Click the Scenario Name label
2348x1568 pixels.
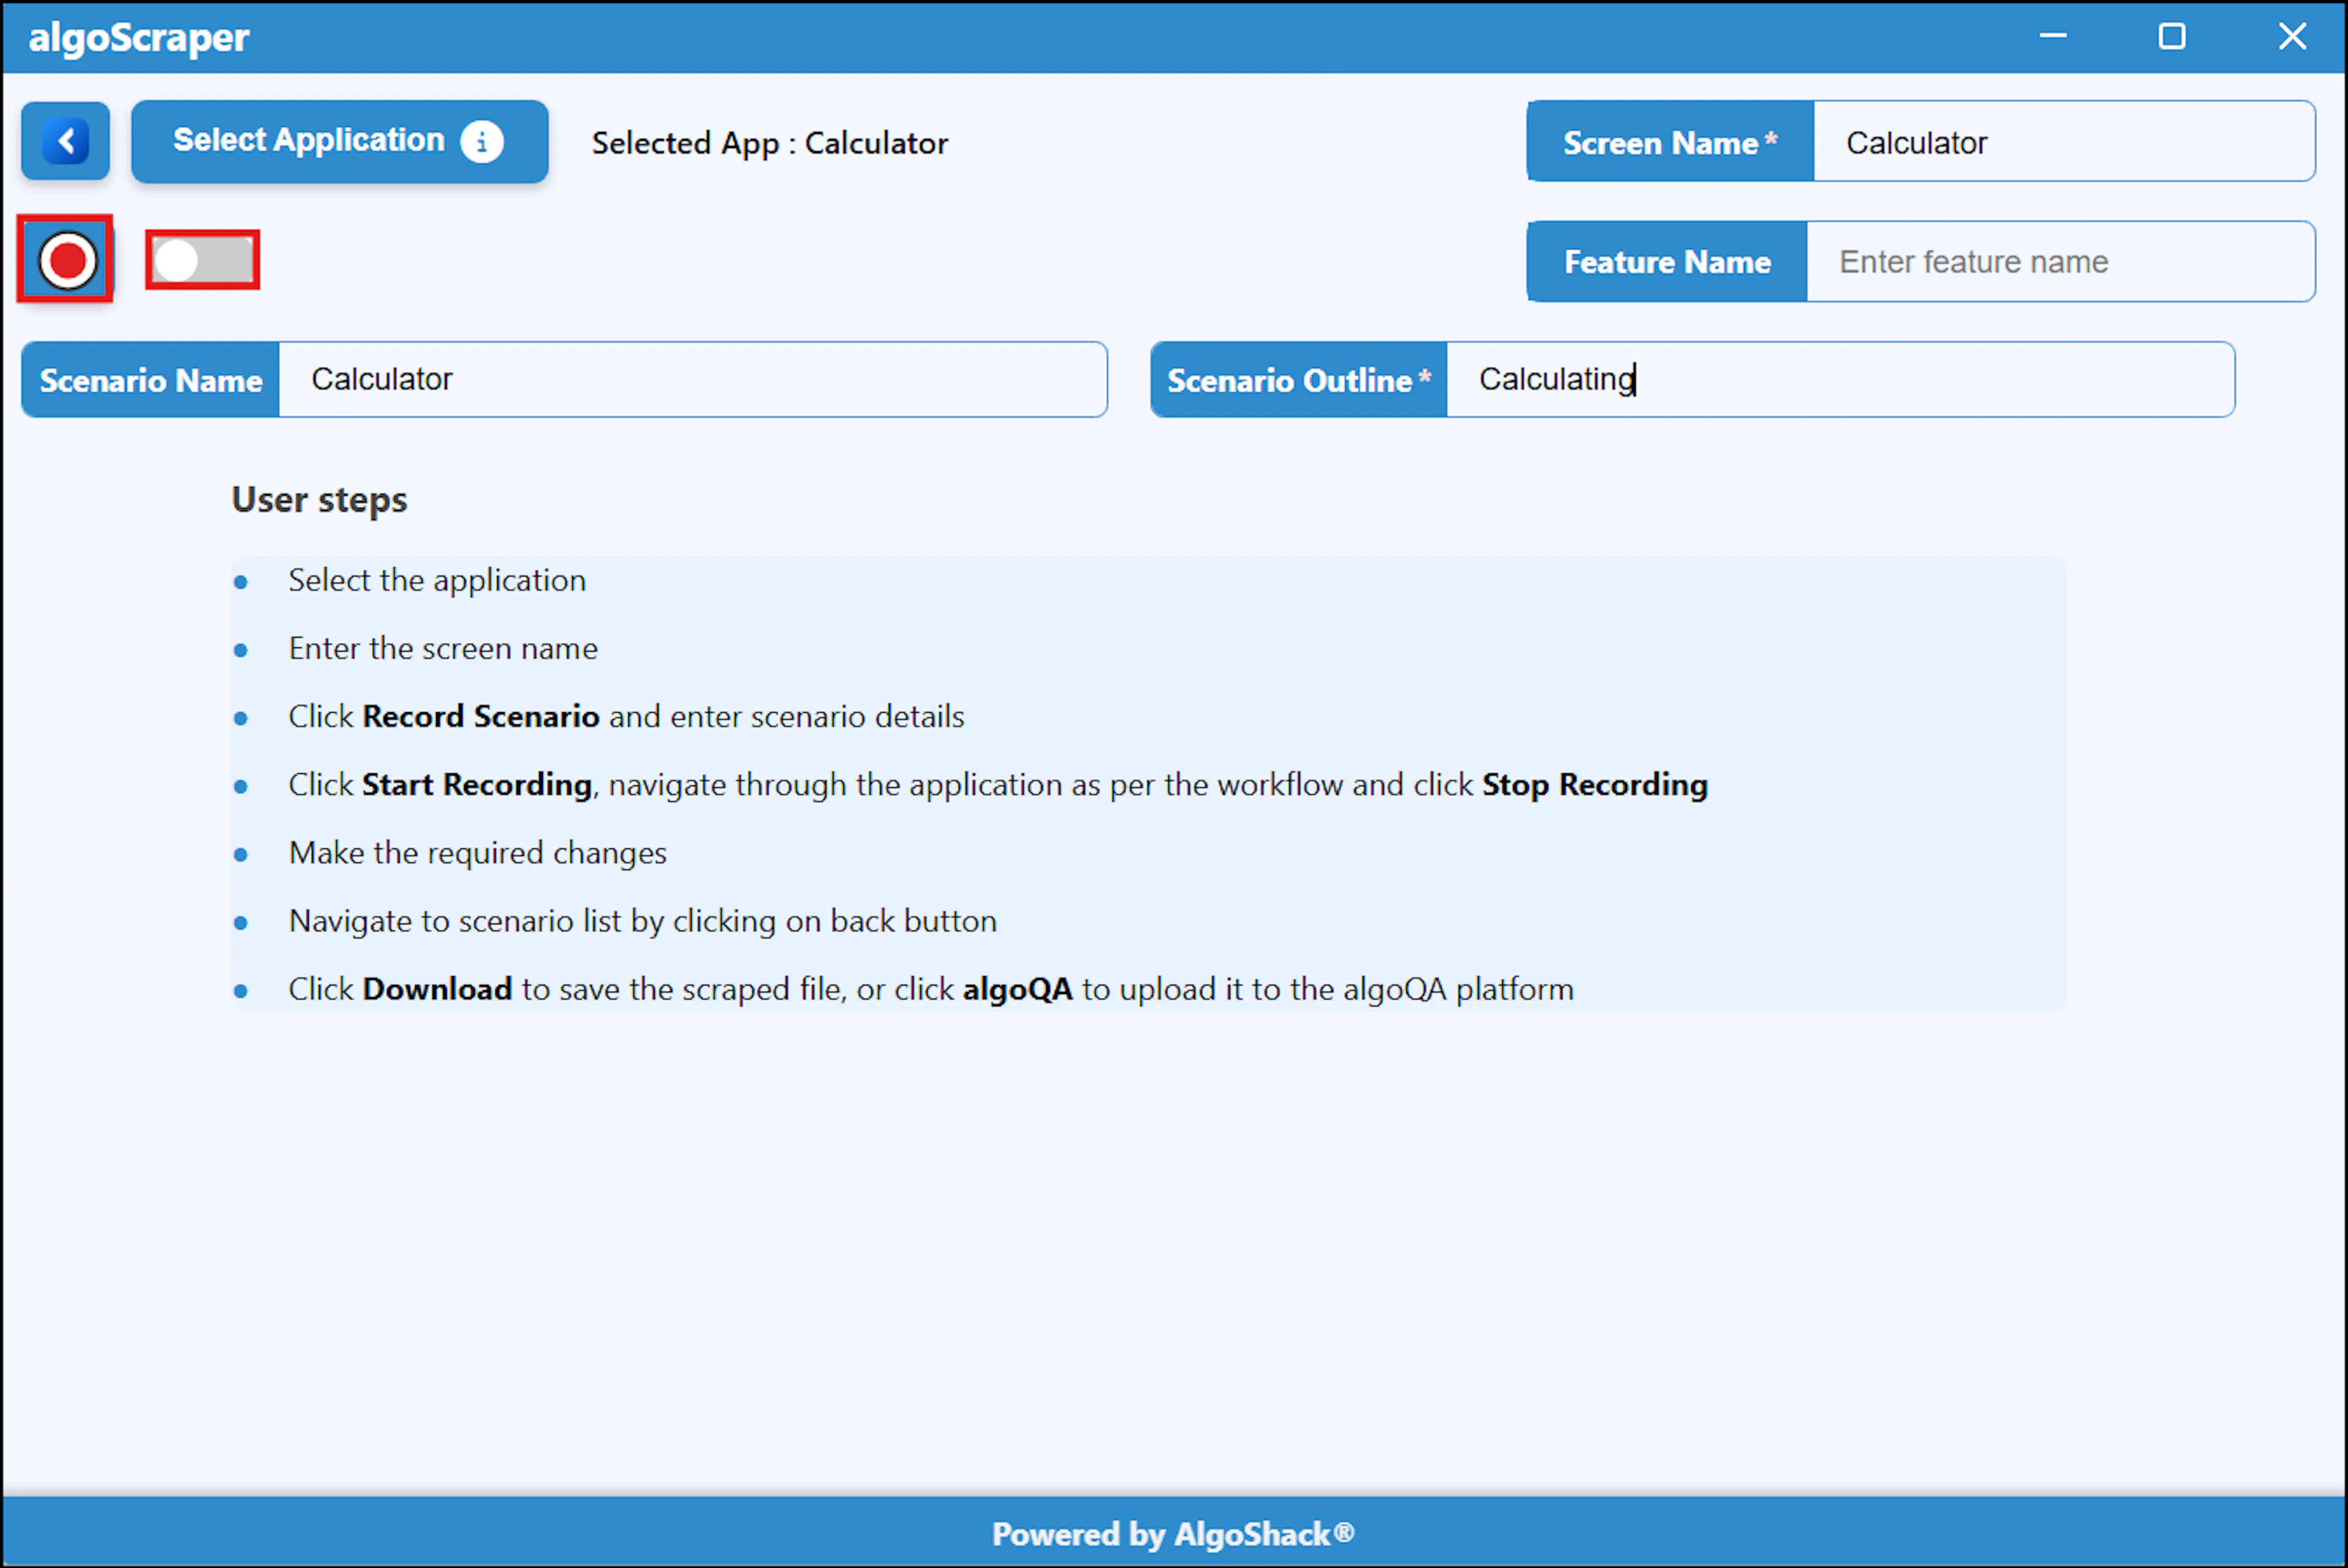pyautogui.click(x=151, y=379)
